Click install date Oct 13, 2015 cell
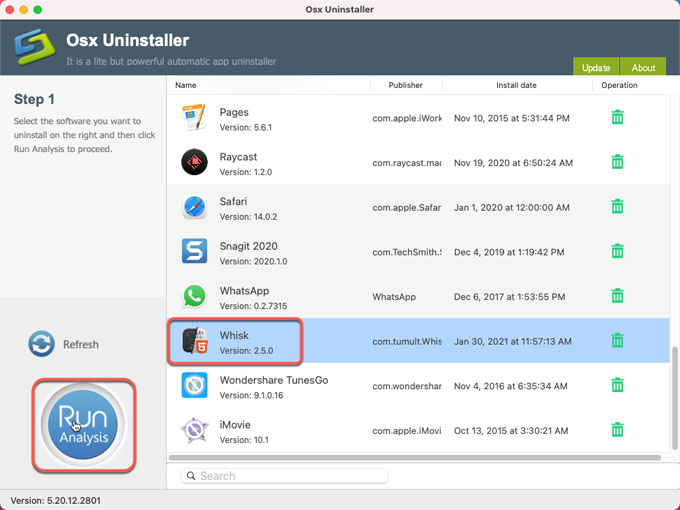 pos(511,431)
